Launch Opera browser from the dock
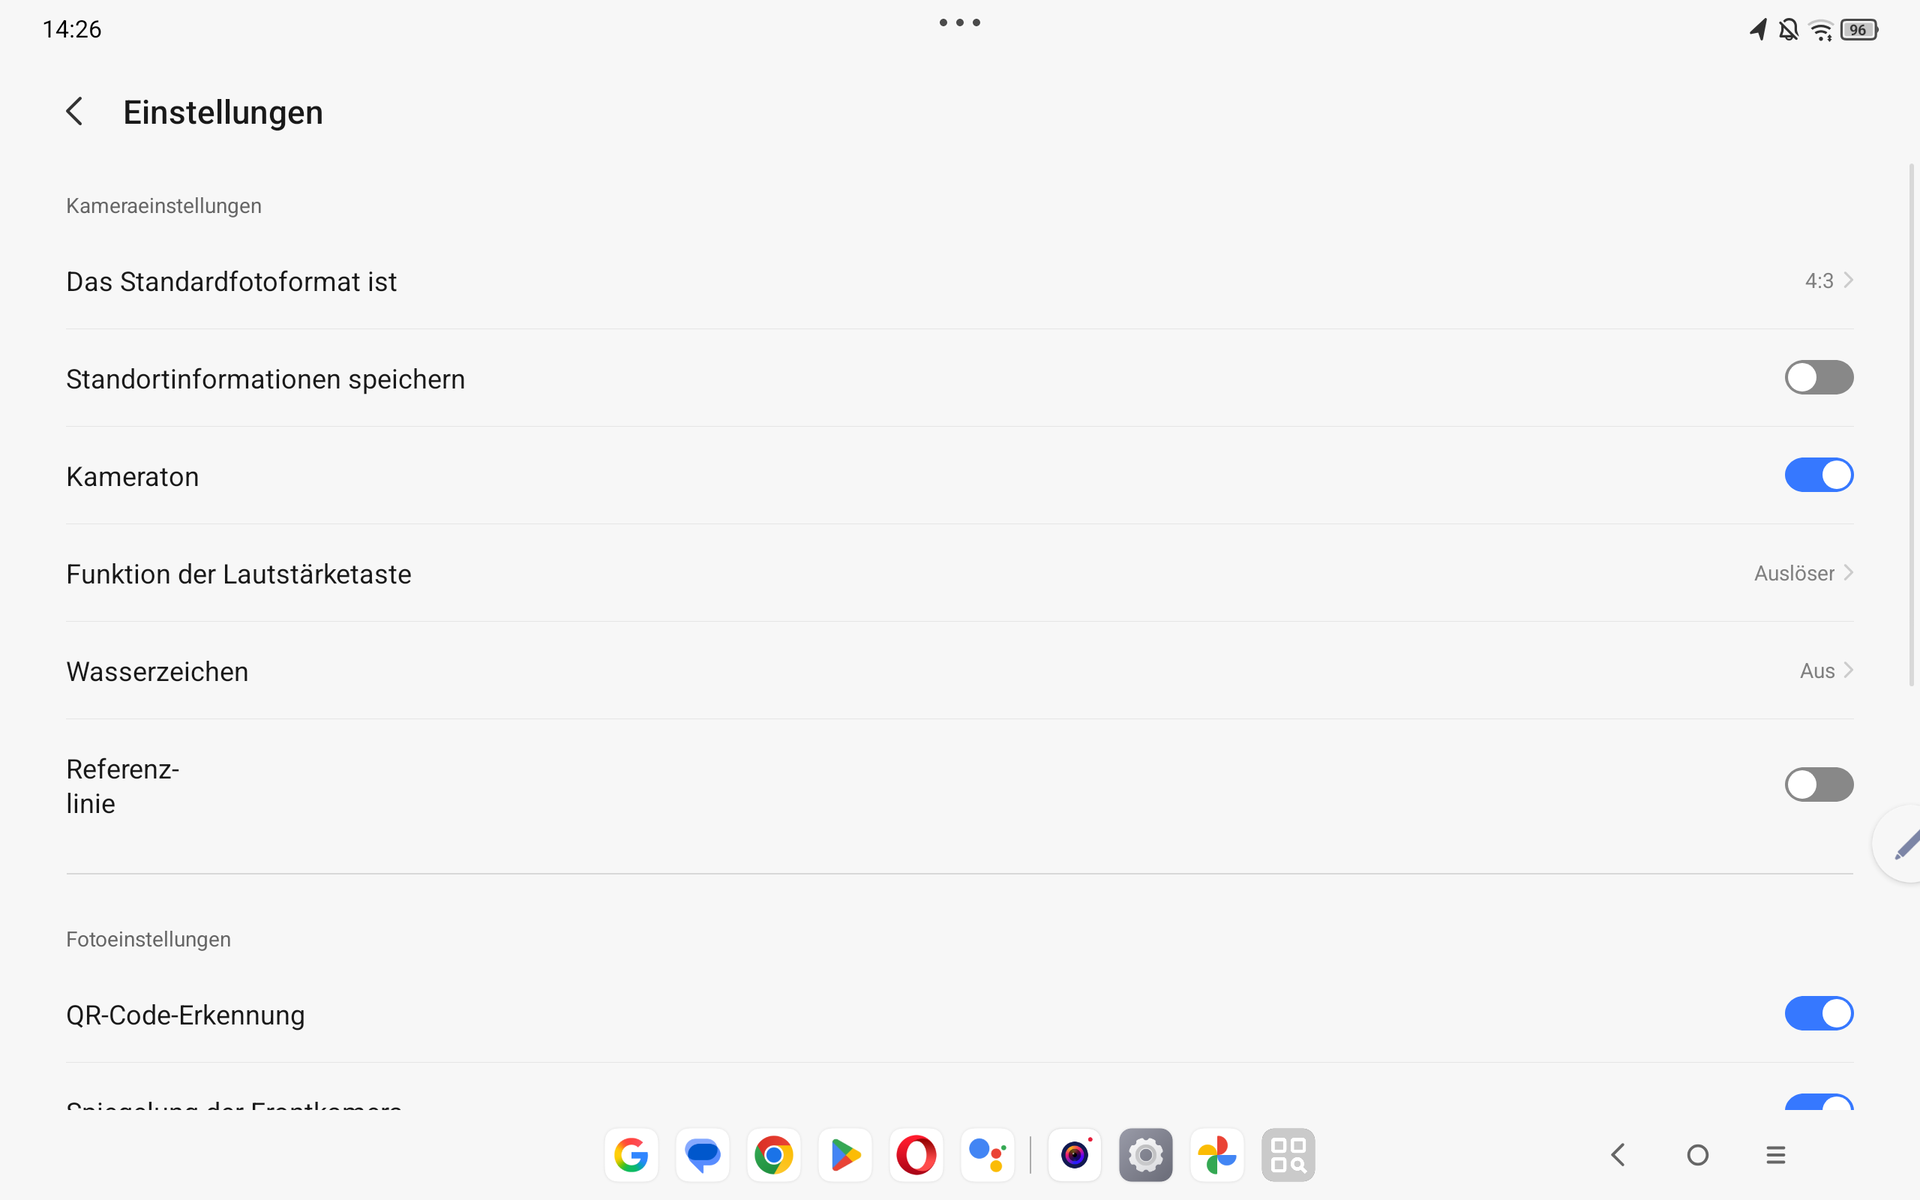Viewport: 1920px width, 1200px height. click(916, 1155)
